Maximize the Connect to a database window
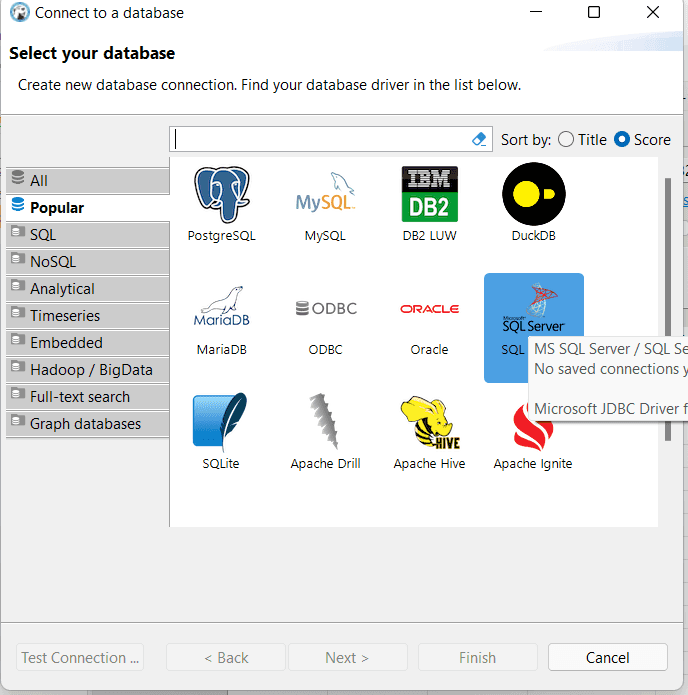The width and height of the screenshot is (688, 695). click(594, 12)
